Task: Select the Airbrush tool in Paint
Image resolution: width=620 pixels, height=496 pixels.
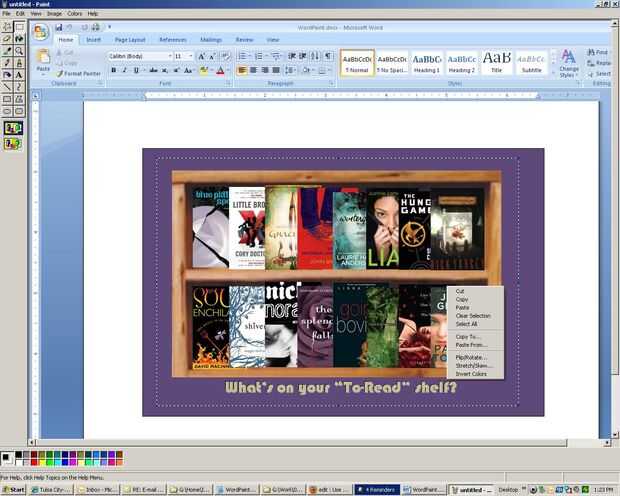Action: (7, 75)
